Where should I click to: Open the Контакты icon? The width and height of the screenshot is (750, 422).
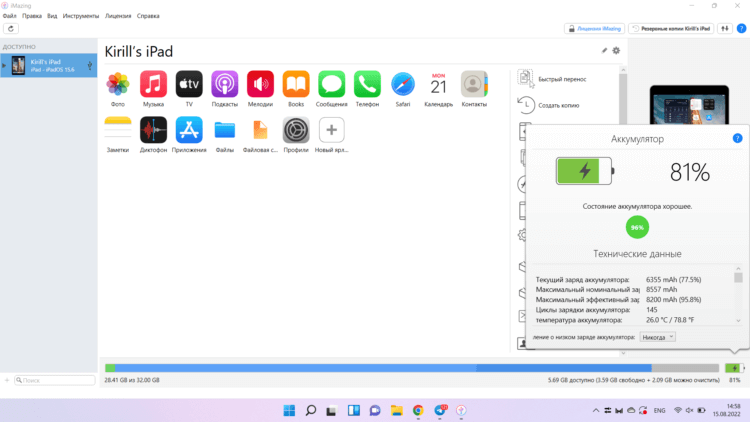[474, 84]
